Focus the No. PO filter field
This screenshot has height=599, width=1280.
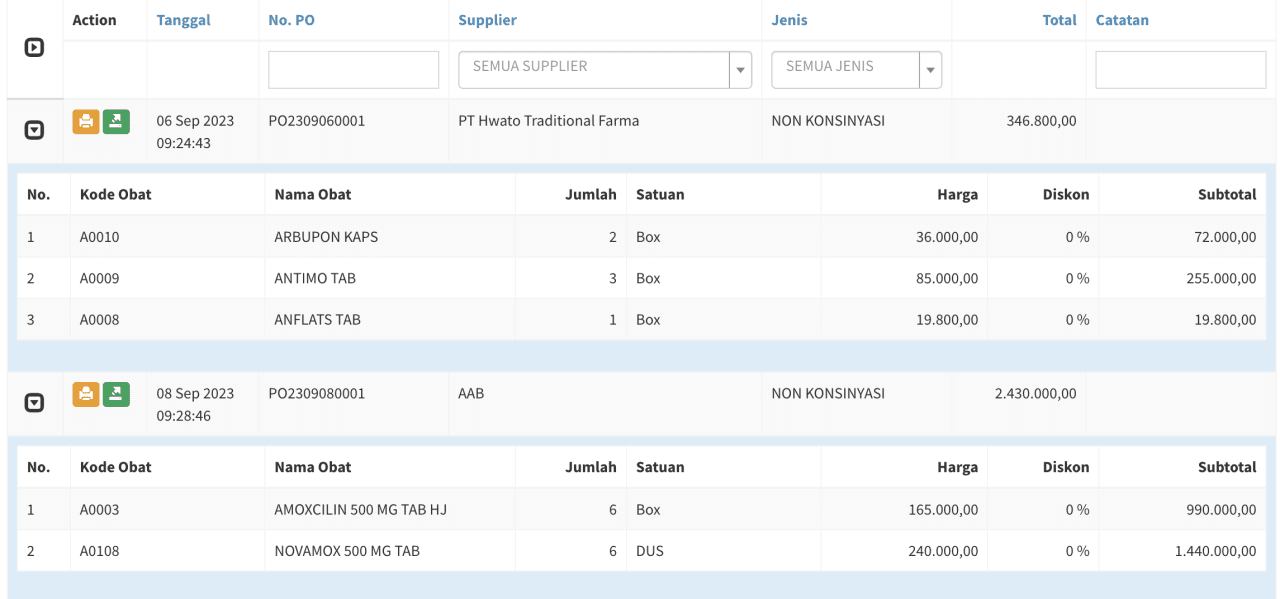(353, 70)
